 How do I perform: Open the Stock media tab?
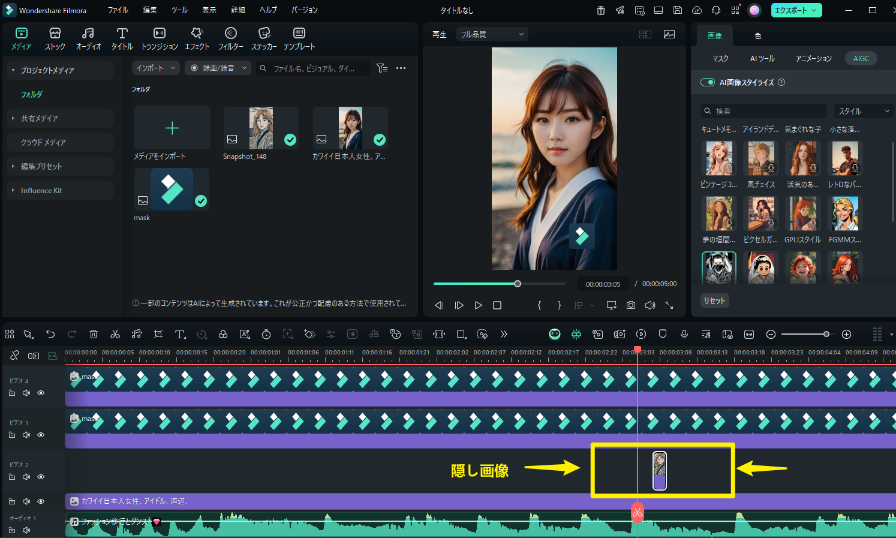pos(55,39)
